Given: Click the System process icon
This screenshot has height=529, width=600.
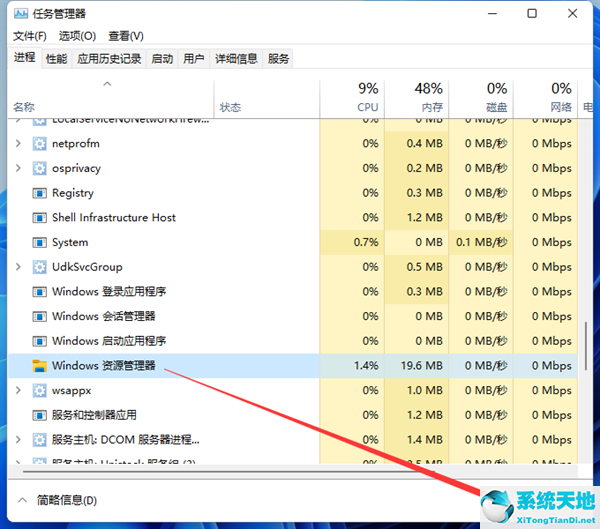Looking at the screenshot, I should tap(39, 242).
